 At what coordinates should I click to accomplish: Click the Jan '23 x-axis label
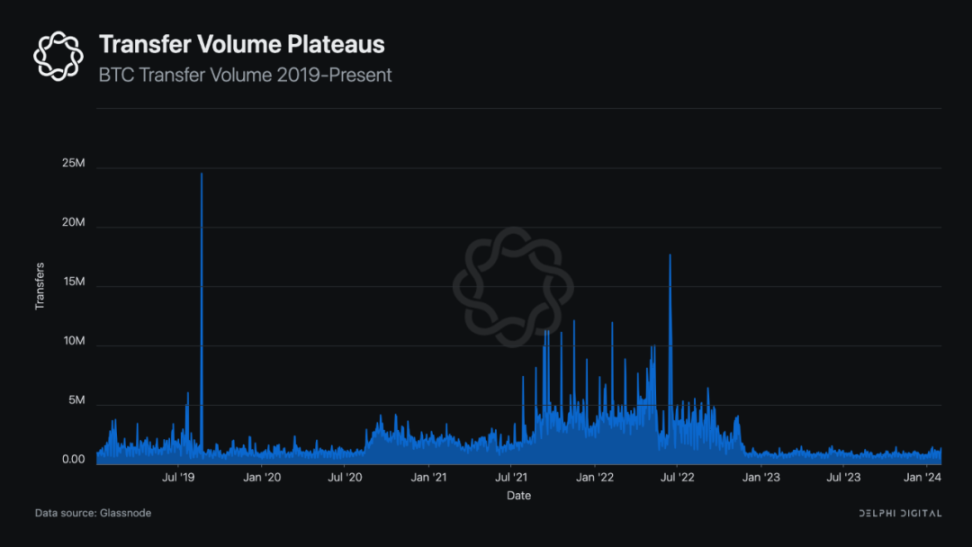(x=761, y=478)
